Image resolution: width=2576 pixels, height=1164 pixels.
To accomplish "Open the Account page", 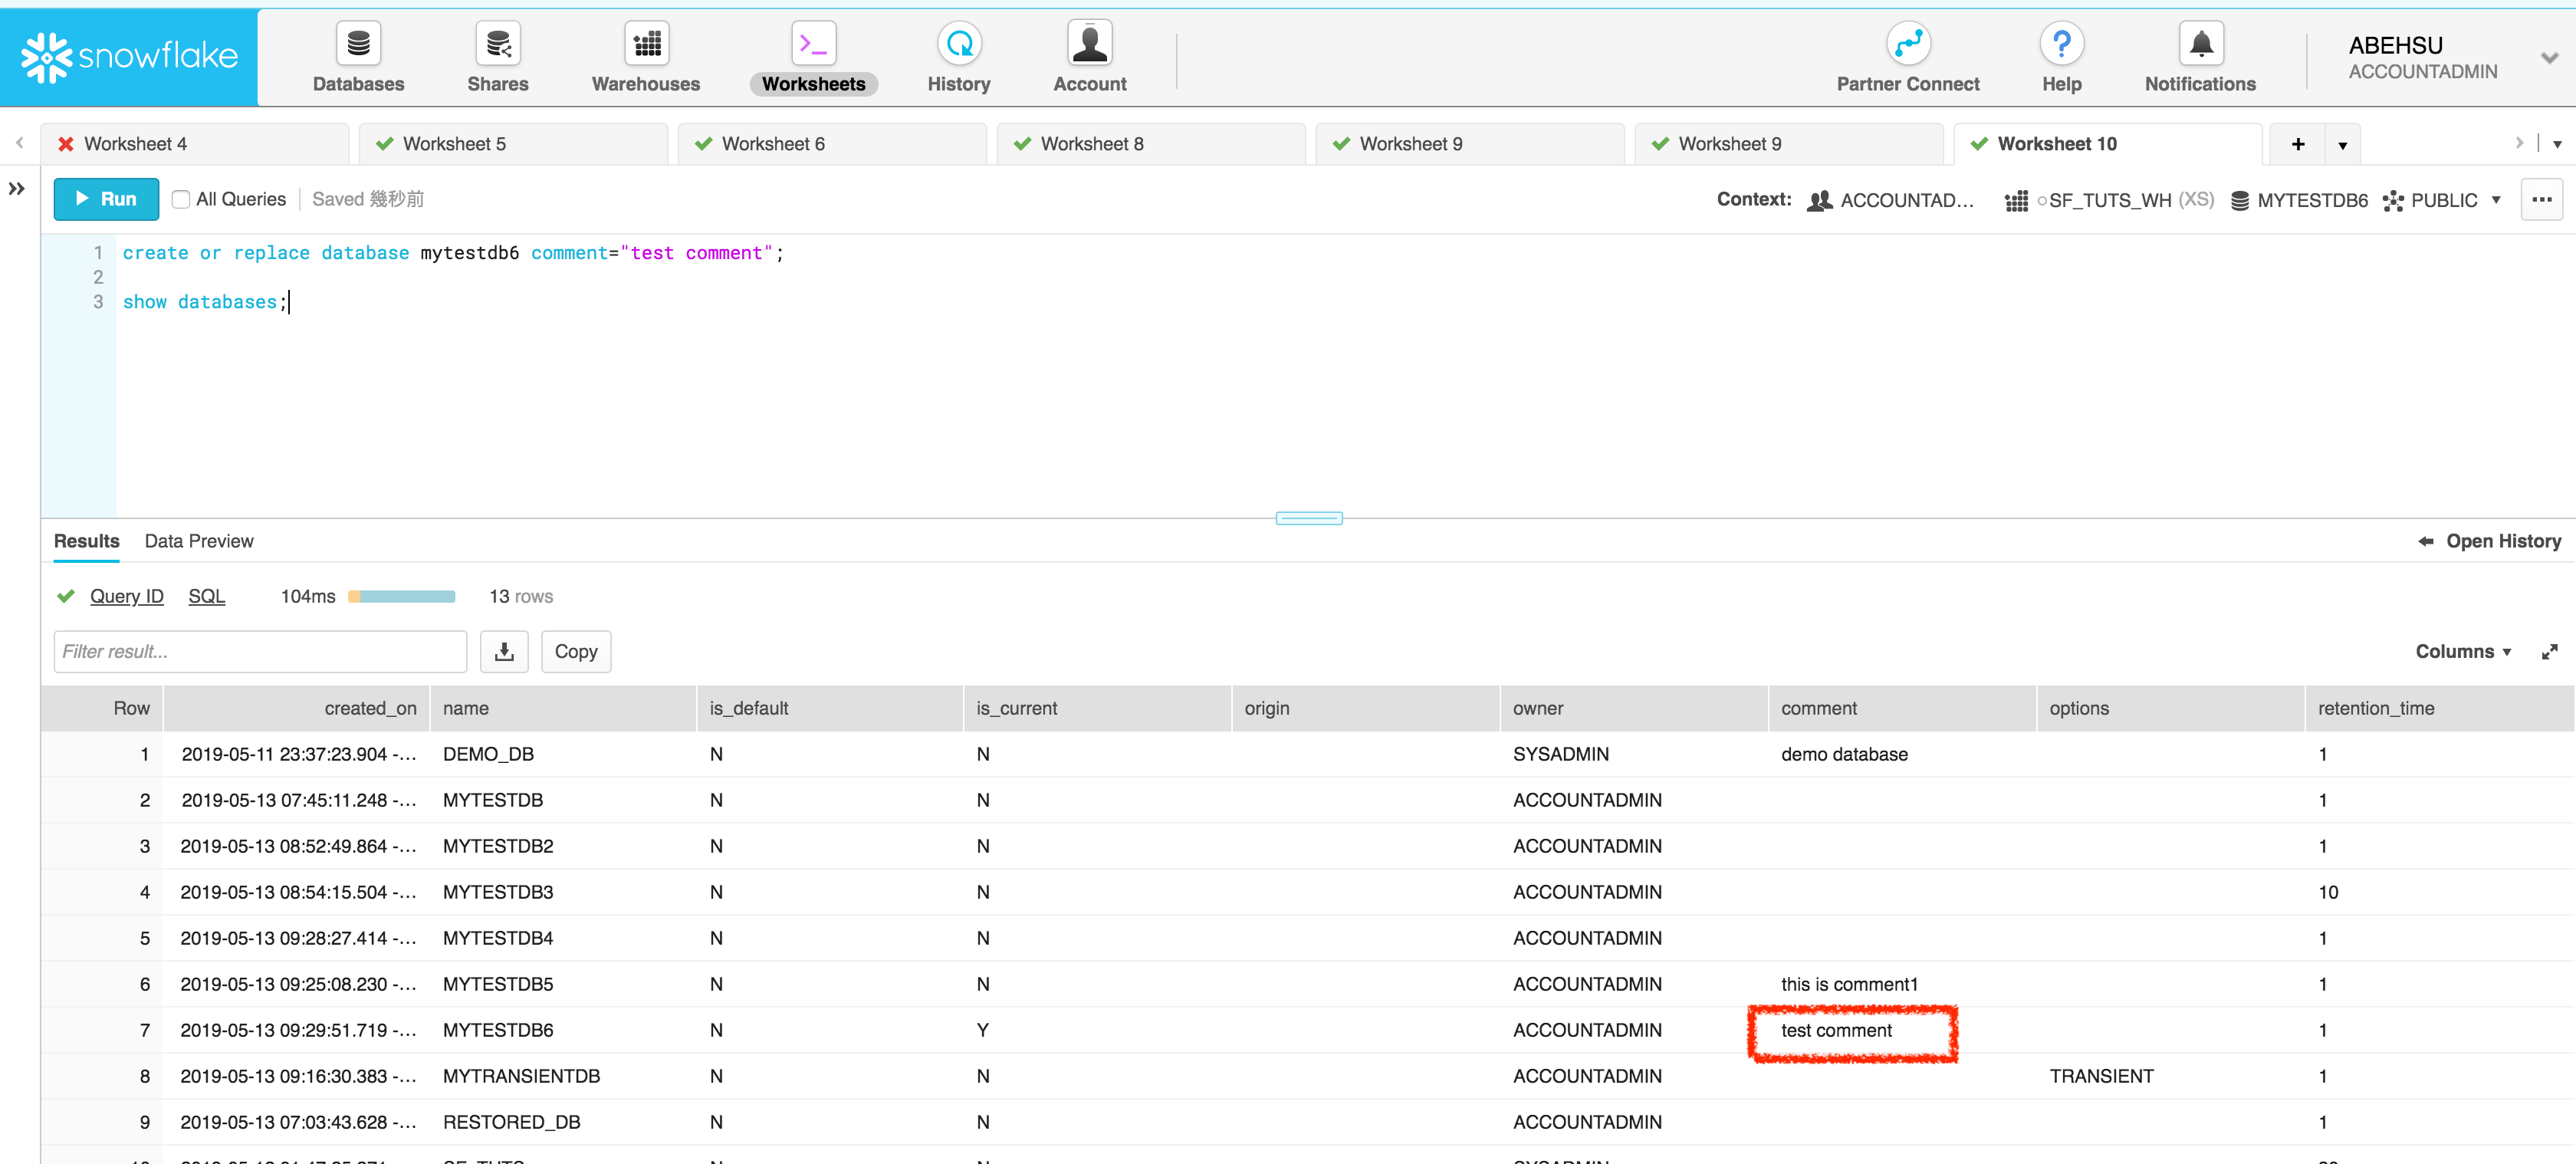I will 1089,58.
